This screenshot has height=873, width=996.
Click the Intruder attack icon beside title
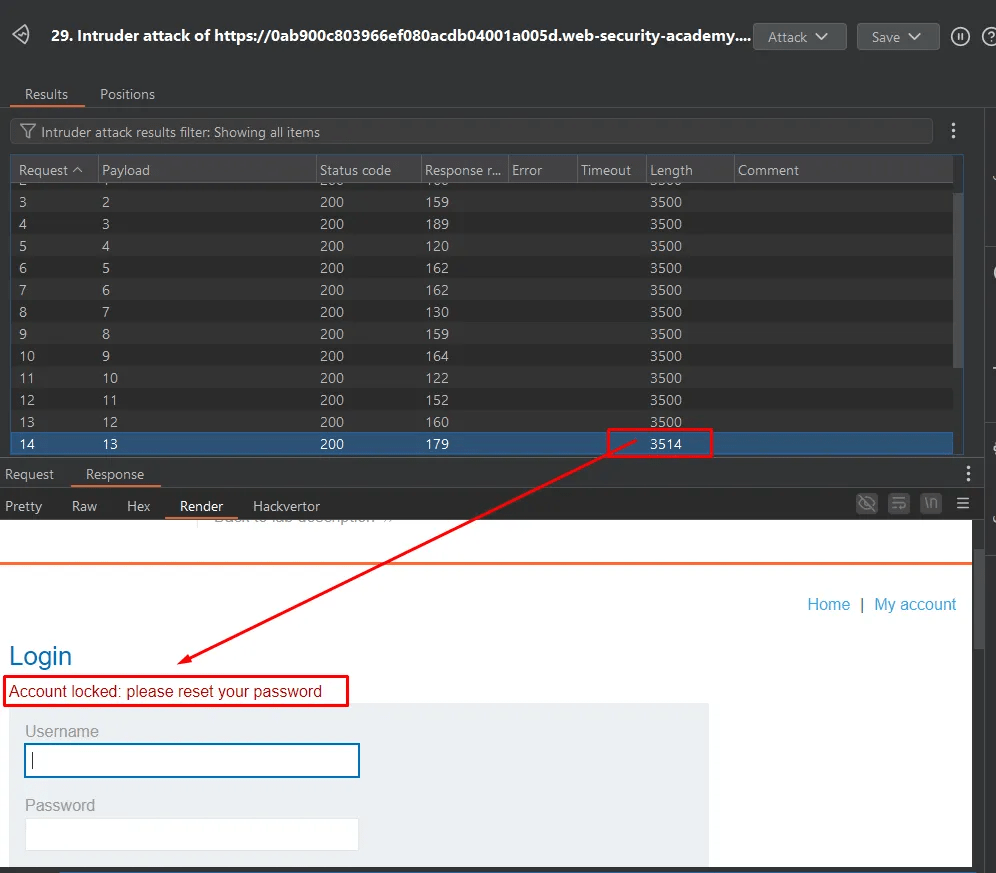pyautogui.click(x=21, y=36)
